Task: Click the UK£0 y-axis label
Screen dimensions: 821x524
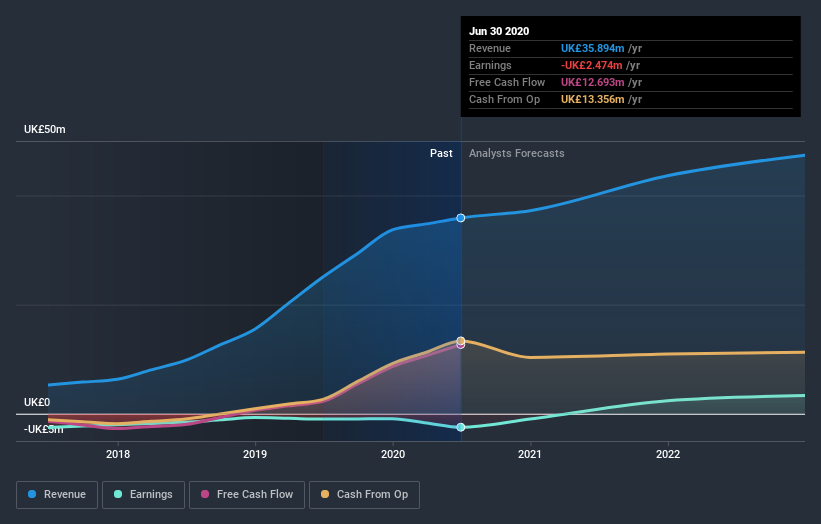Action: (37, 402)
